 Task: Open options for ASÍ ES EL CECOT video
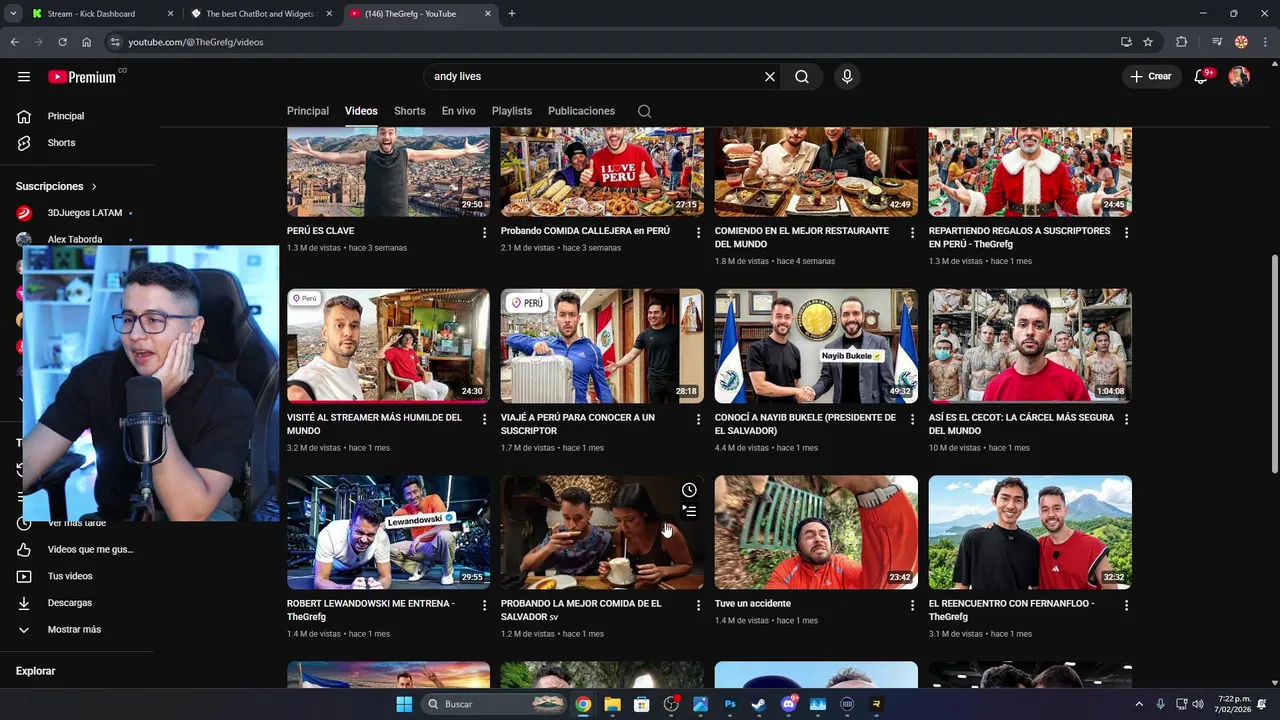[1126, 419]
